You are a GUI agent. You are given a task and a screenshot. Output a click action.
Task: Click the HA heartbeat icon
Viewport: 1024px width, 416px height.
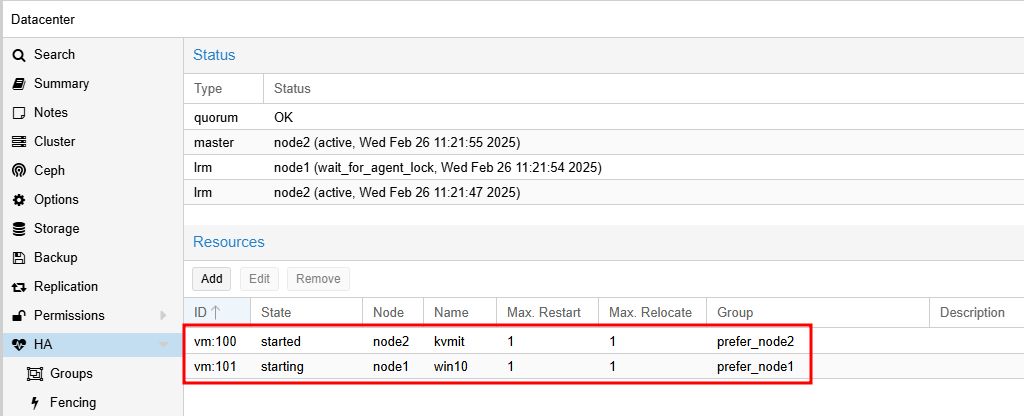(20, 344)
